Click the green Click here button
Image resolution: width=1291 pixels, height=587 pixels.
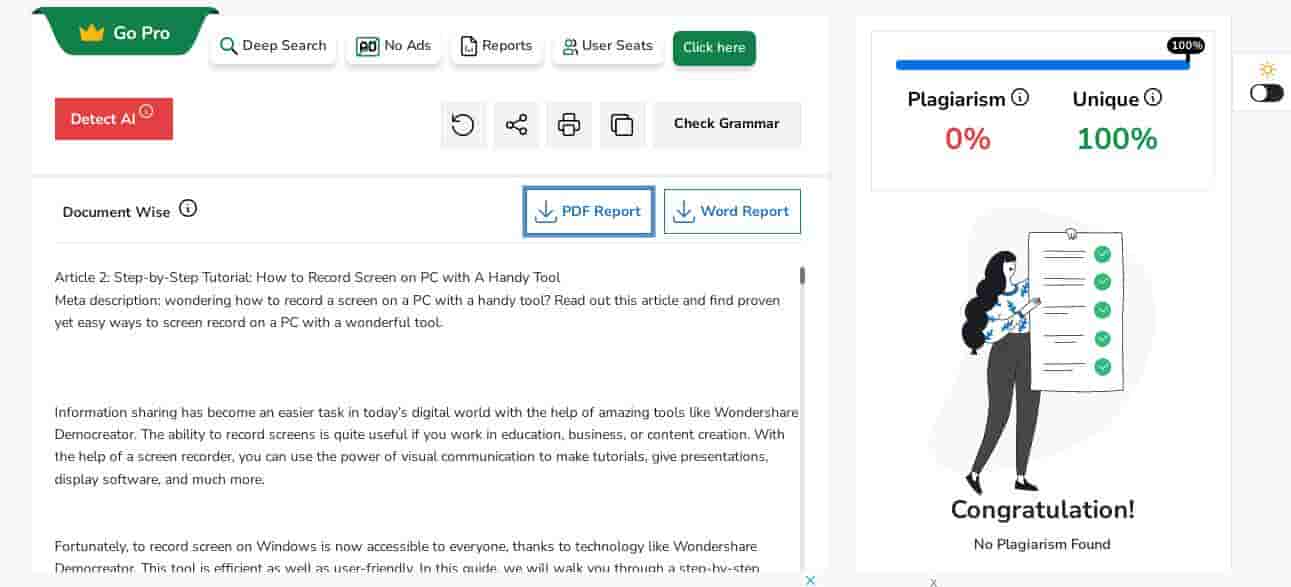pos(714,48)
